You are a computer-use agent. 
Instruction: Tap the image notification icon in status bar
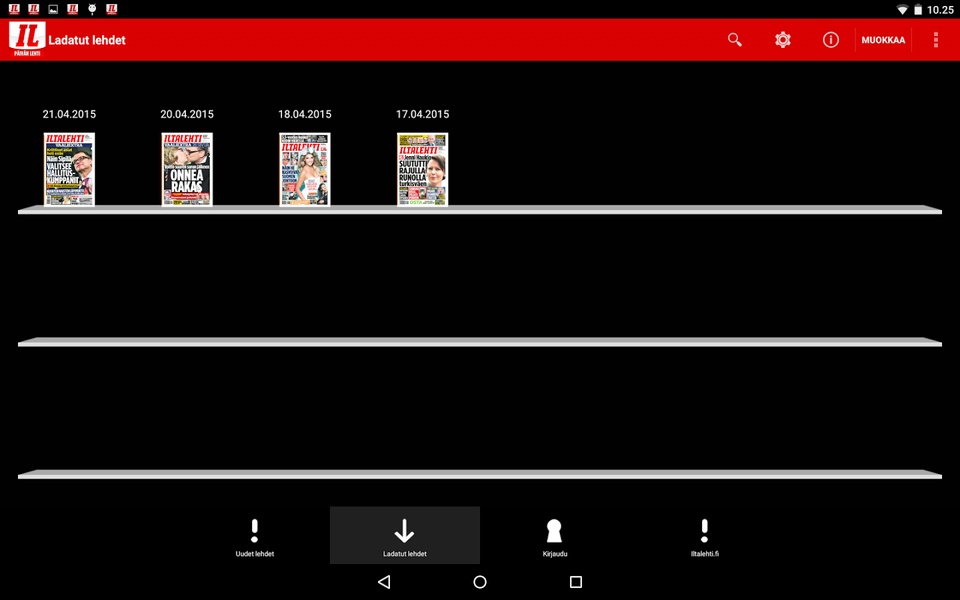pyautogui.click(x=53, y=9)
